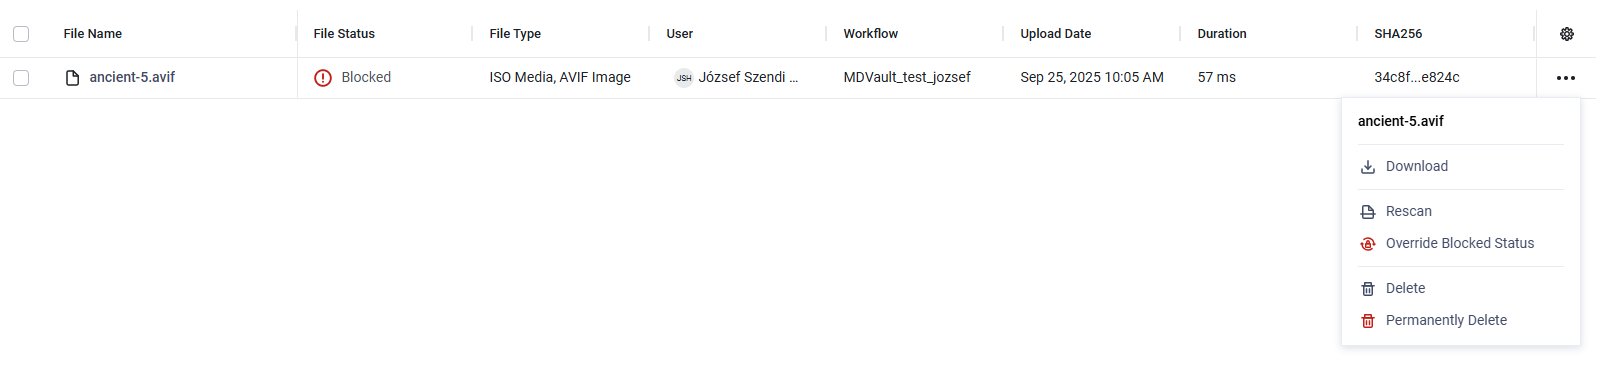Click the Rescan icon in the menu
Image resolution: width=1614 pixels, height=367 pixels.
1368,212
